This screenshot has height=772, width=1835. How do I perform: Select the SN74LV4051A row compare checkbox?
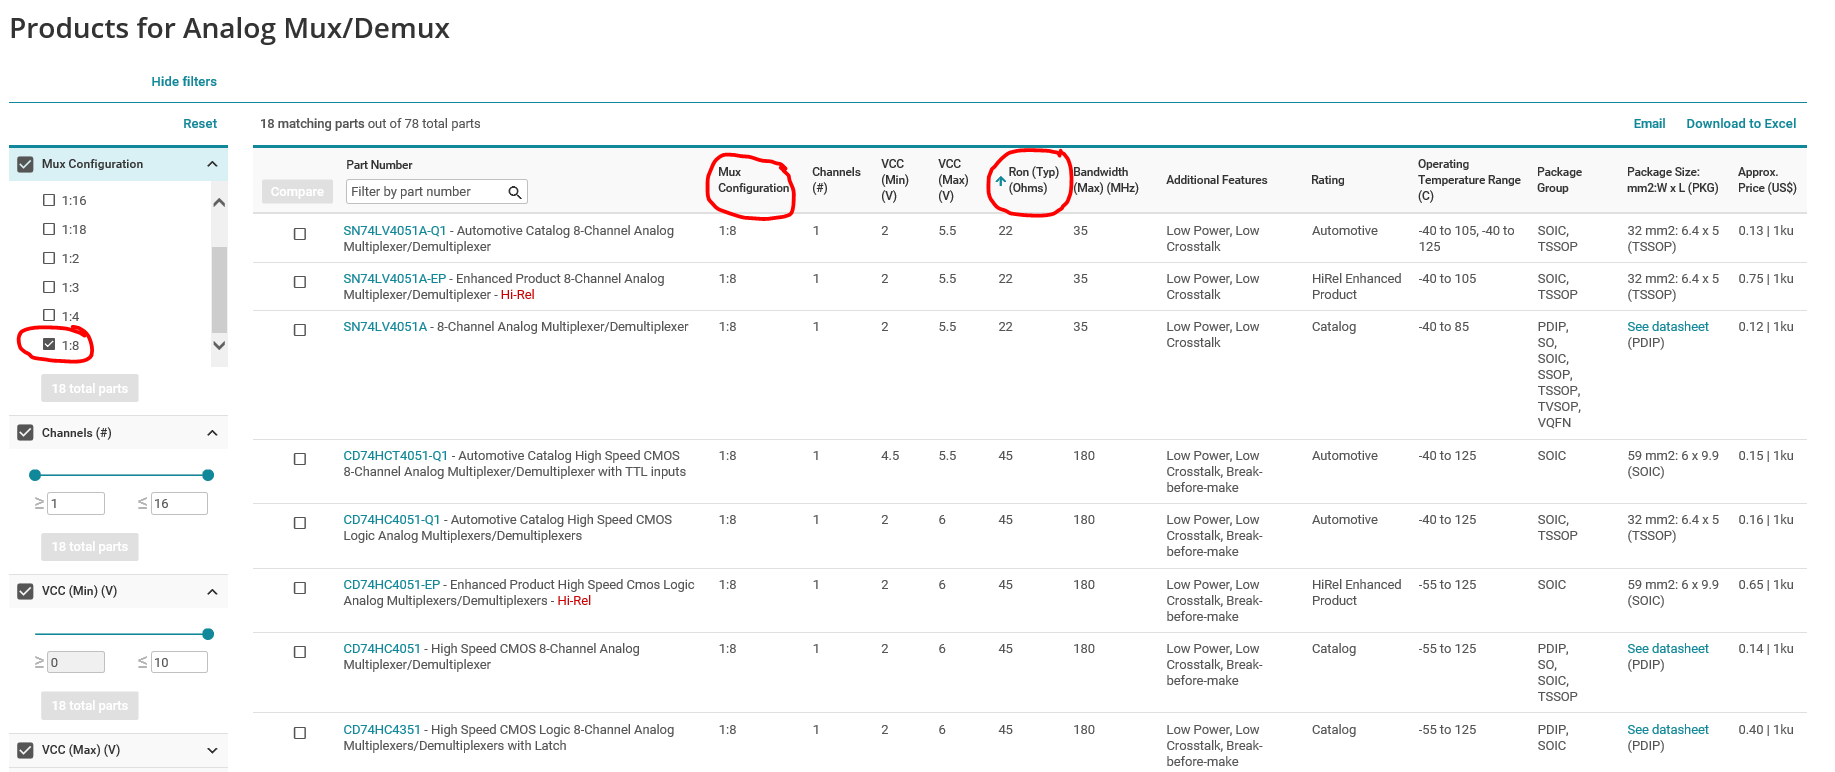[299, 330]
